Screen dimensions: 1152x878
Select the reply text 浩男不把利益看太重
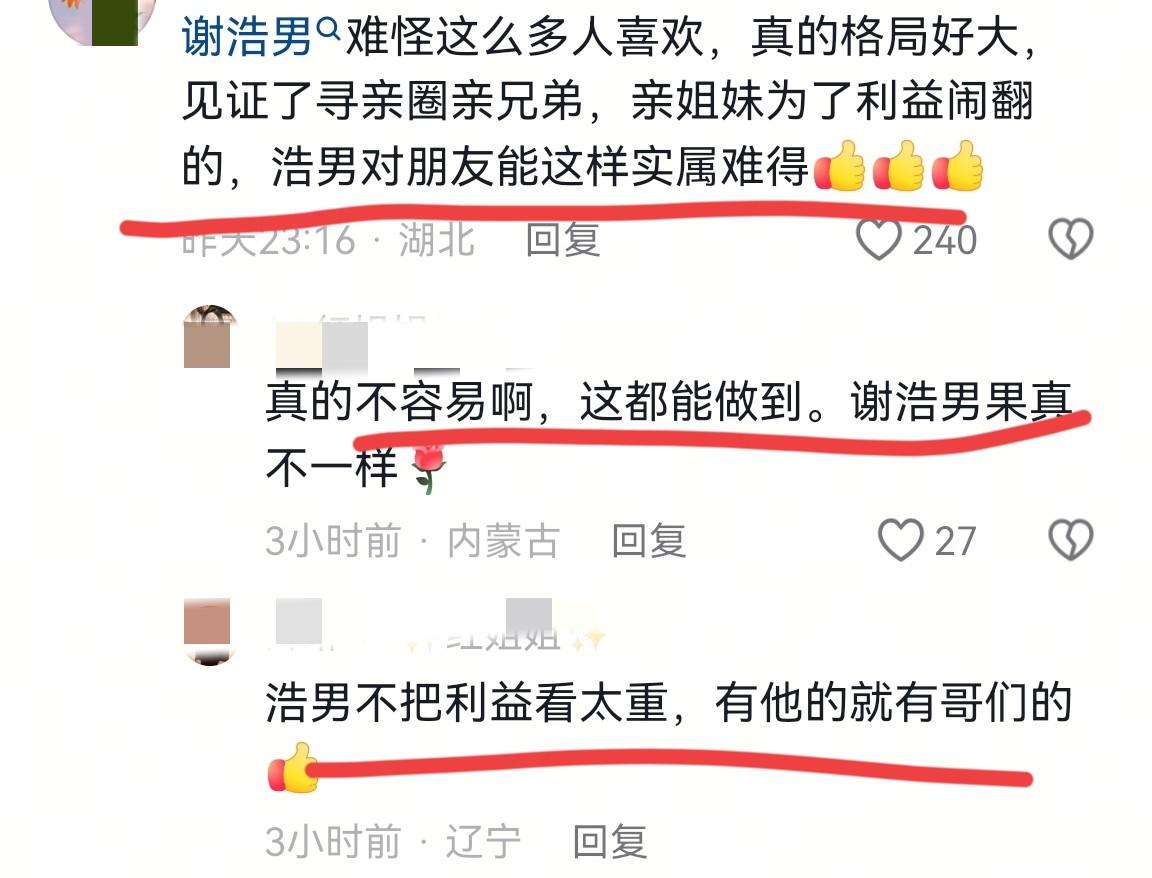click(669, 733)
